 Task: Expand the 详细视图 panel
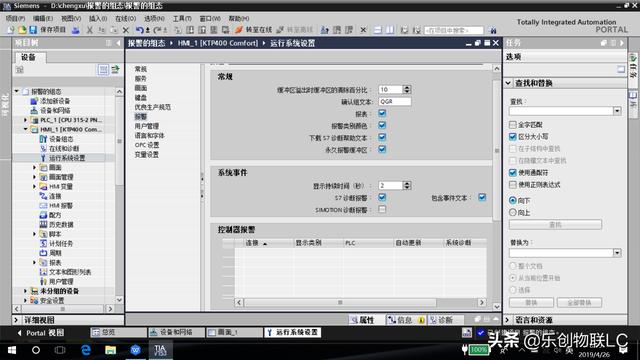click(16, 320)
